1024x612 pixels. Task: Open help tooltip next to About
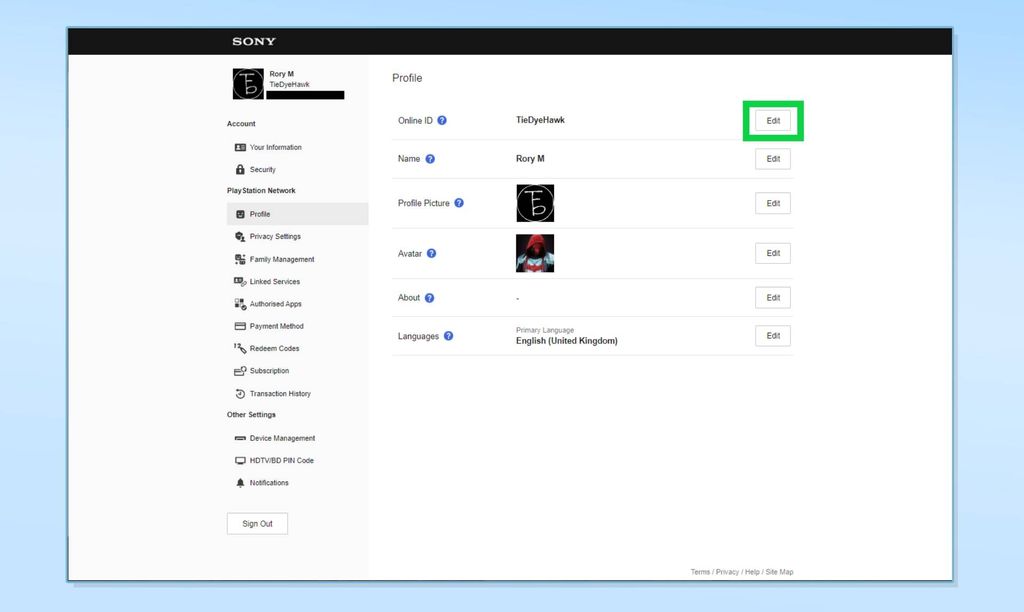click(429, 298)
